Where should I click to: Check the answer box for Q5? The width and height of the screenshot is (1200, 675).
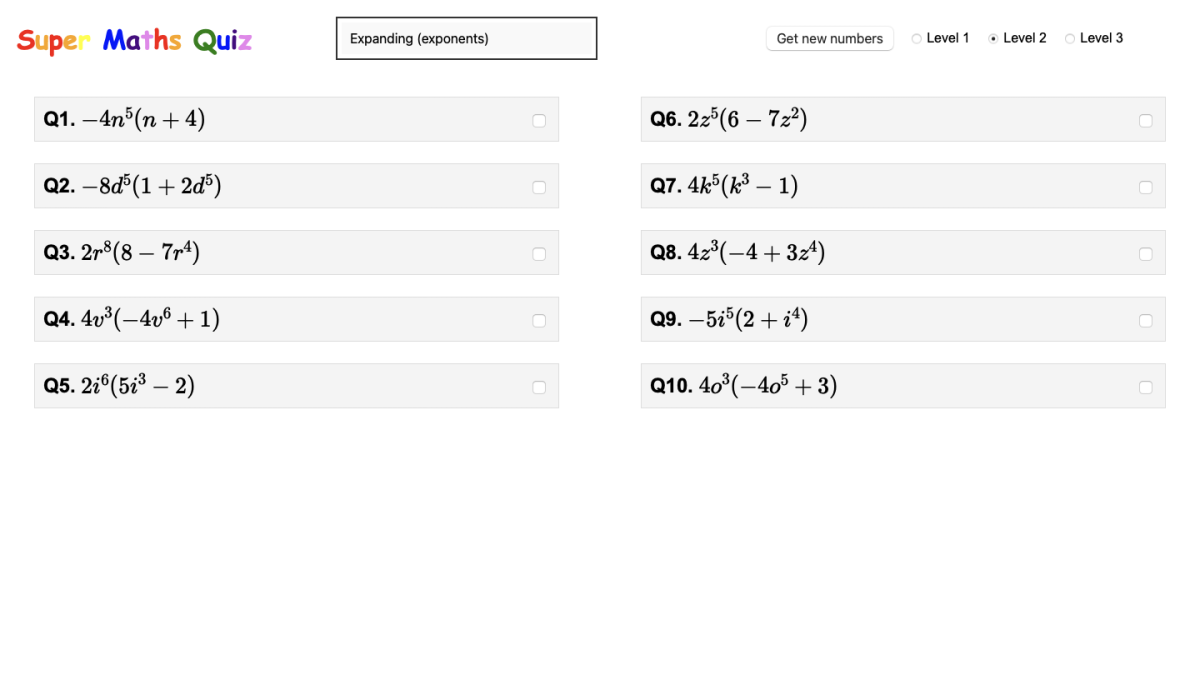[x=539, y=386]
